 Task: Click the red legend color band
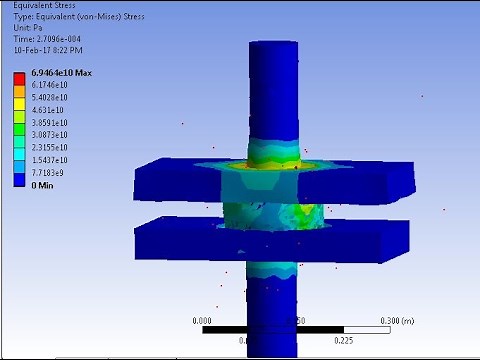tap(19, 79)
